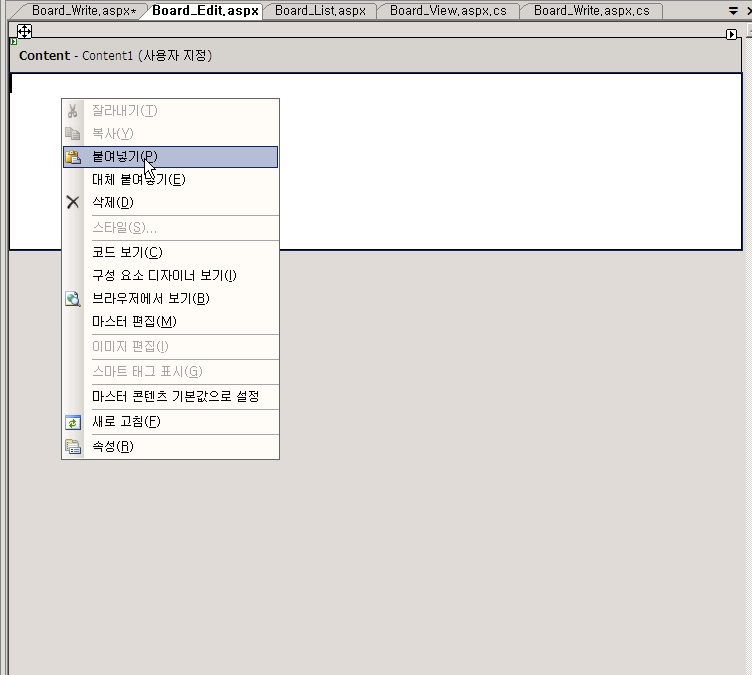Open 속성(R) from the context menu
This screenshot has width=752, height=675.
170,446
